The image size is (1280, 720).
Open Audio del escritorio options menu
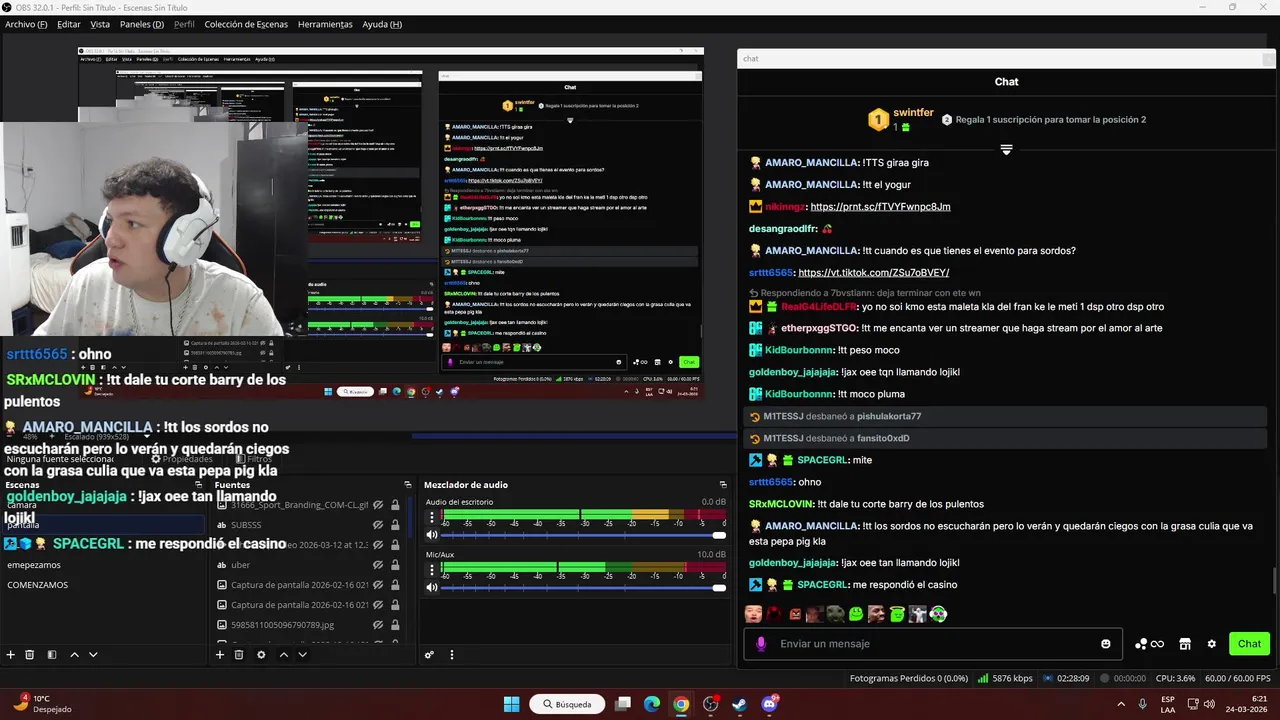(432, 517)
